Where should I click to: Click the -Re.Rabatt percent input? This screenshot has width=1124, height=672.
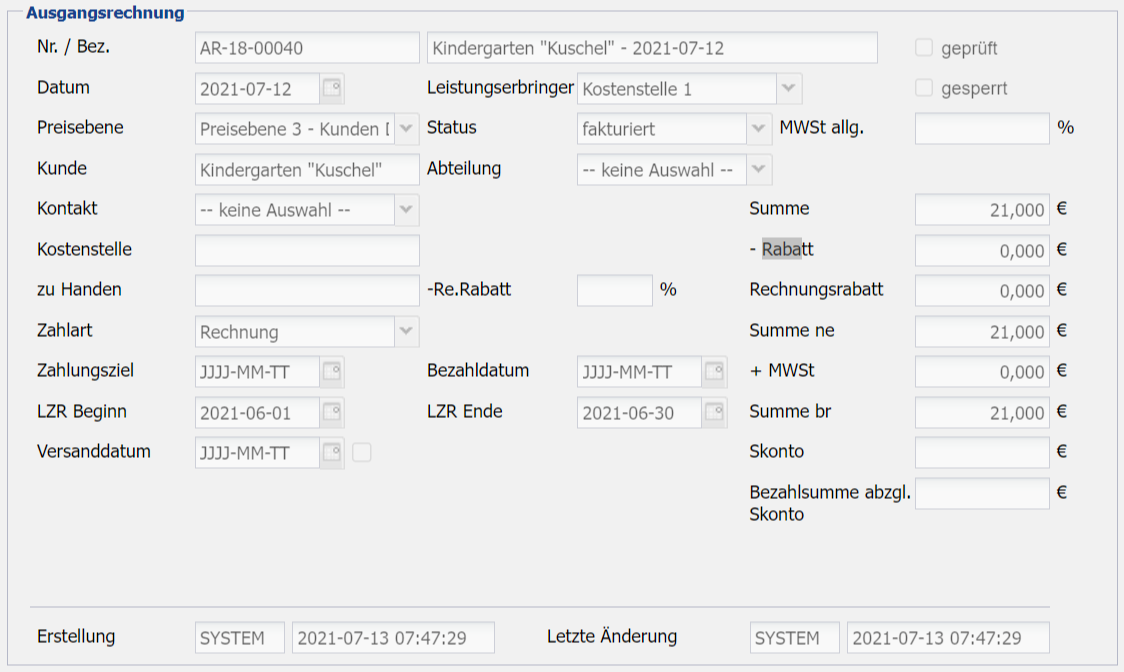pyautogui.click(x=614, y=290)
